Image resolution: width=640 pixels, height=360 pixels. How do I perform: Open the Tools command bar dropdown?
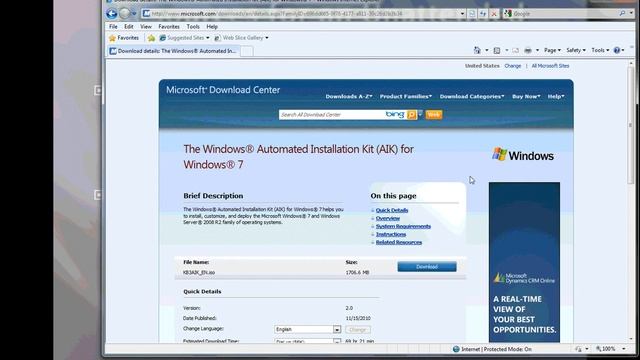click(x=600, y=50)
